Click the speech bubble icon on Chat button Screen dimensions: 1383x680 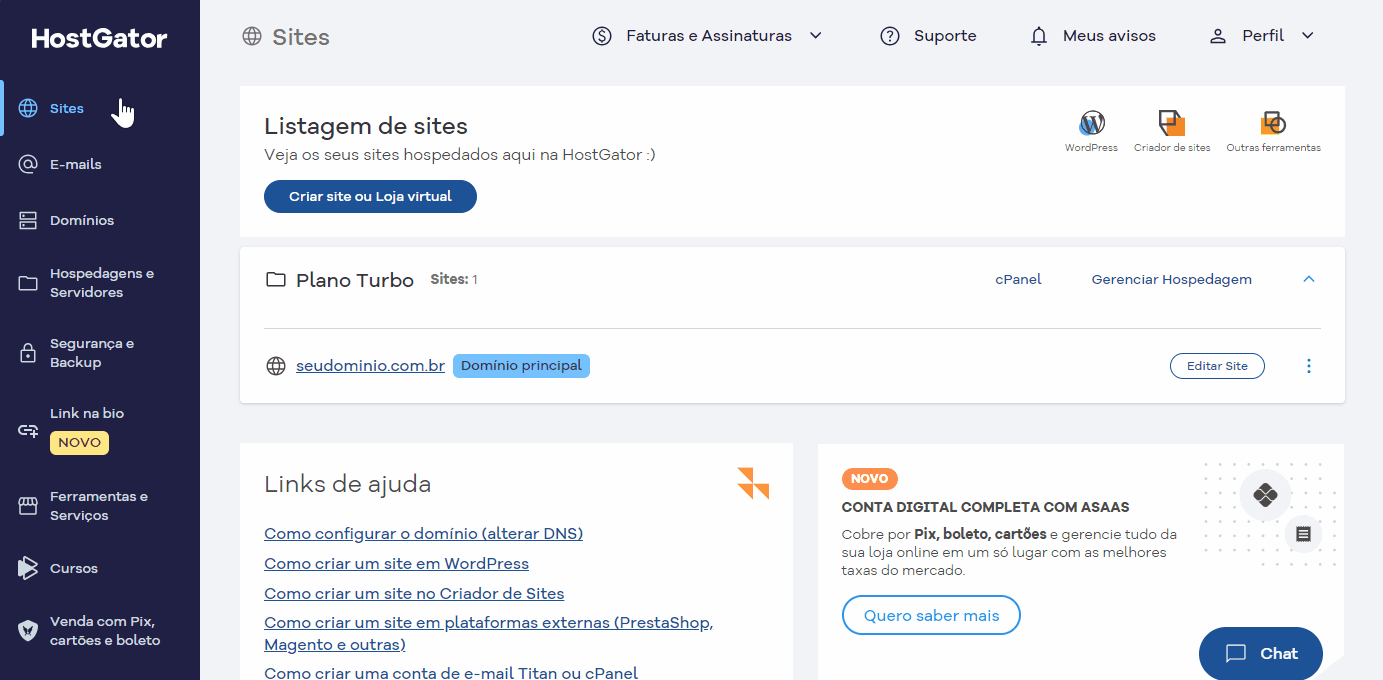pos(1236,654)
